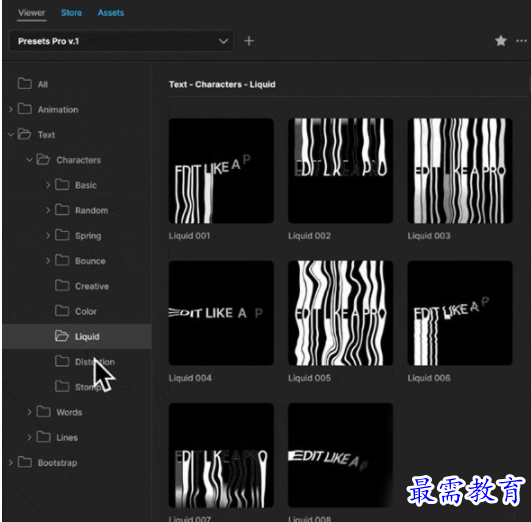This screenshot has width=531, height=522.
Task: Select the All folder
Action: click(43, 84)
